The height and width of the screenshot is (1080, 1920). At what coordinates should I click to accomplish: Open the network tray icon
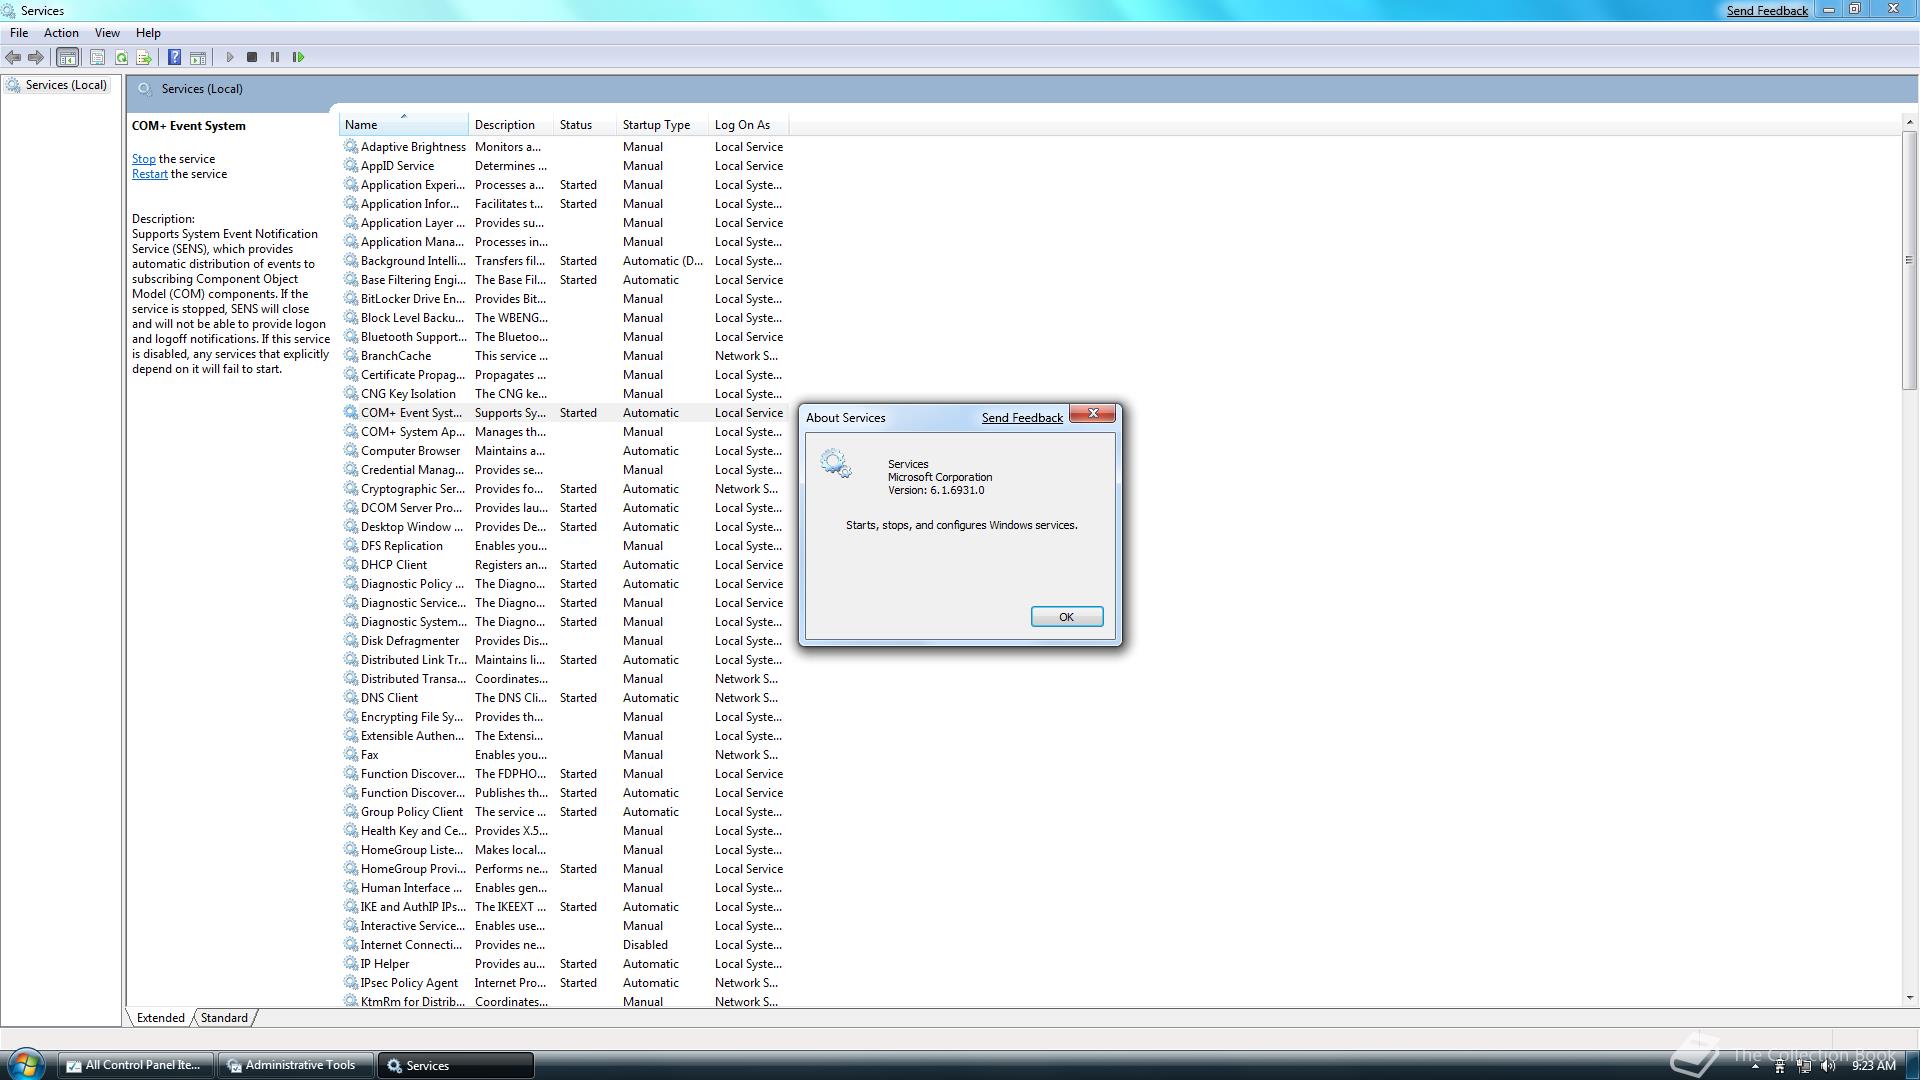(x=1804, y=1067)
